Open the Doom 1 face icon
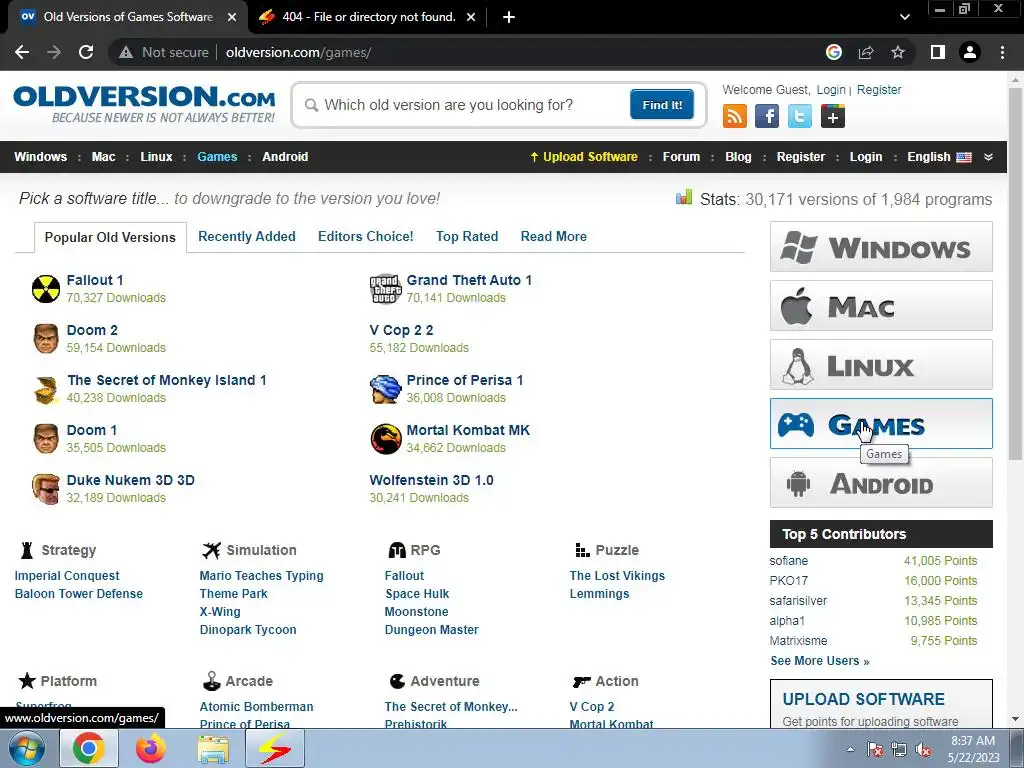 [46, 438]
